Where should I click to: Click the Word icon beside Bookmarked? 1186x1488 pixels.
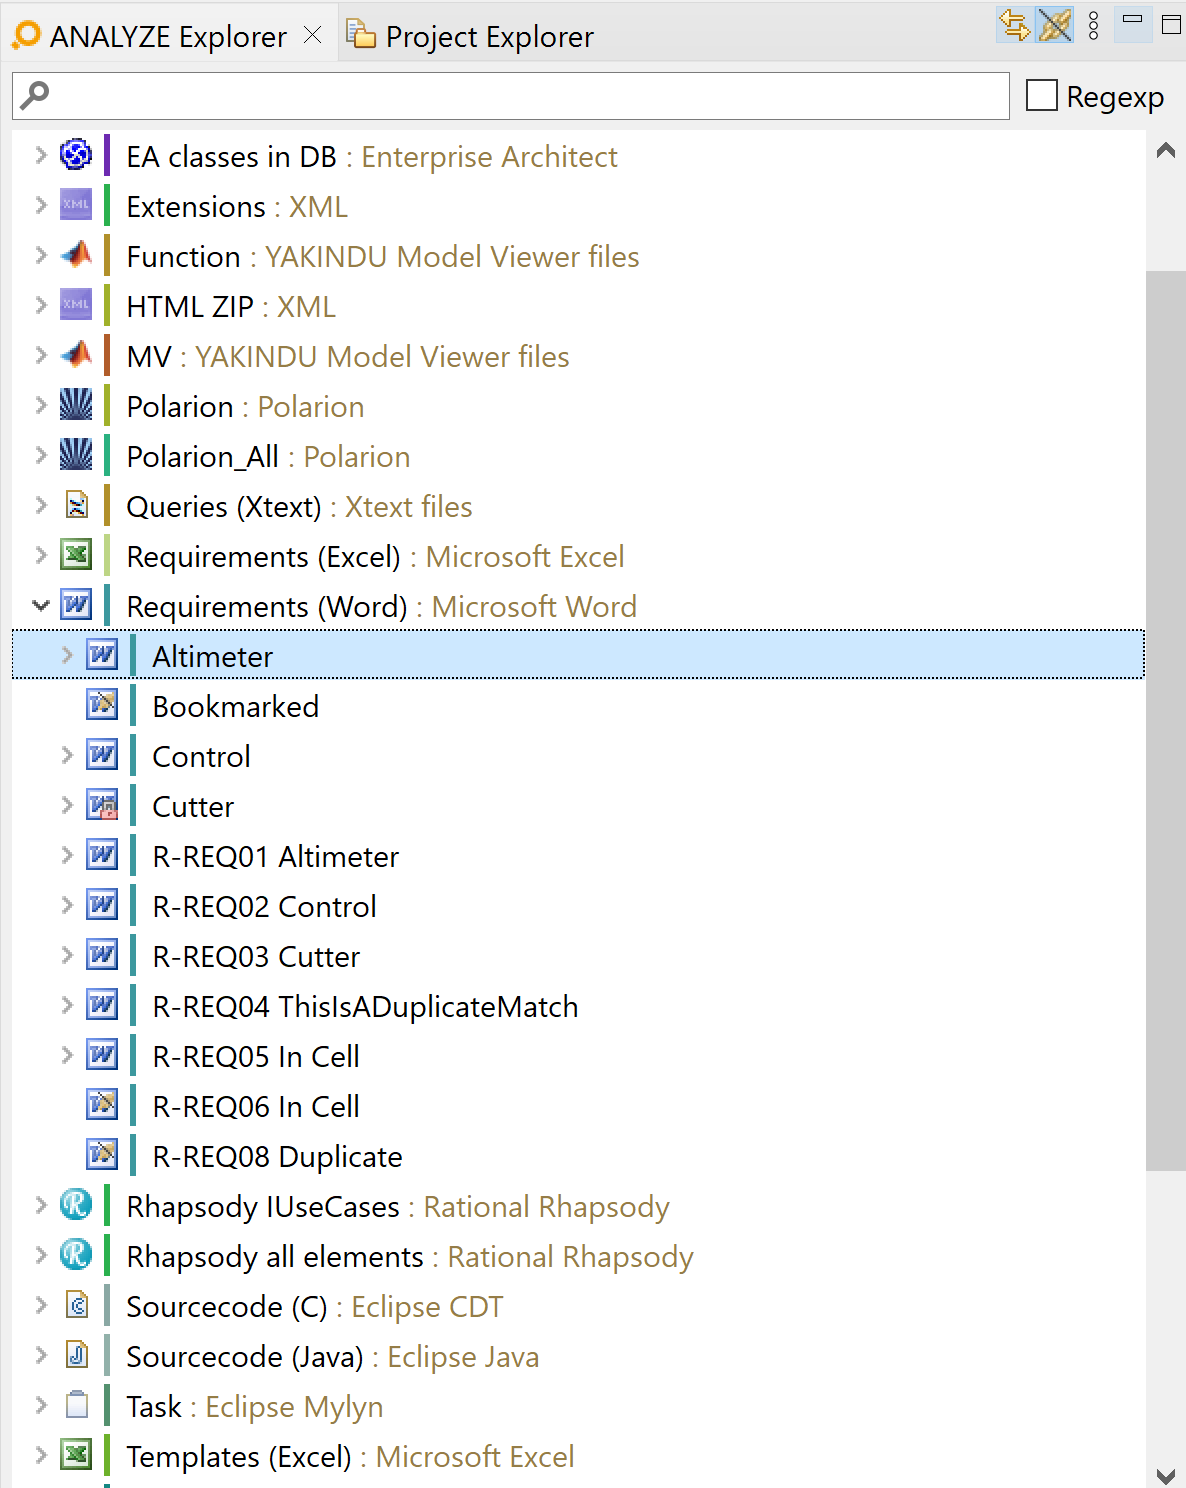tap(102, 705)
